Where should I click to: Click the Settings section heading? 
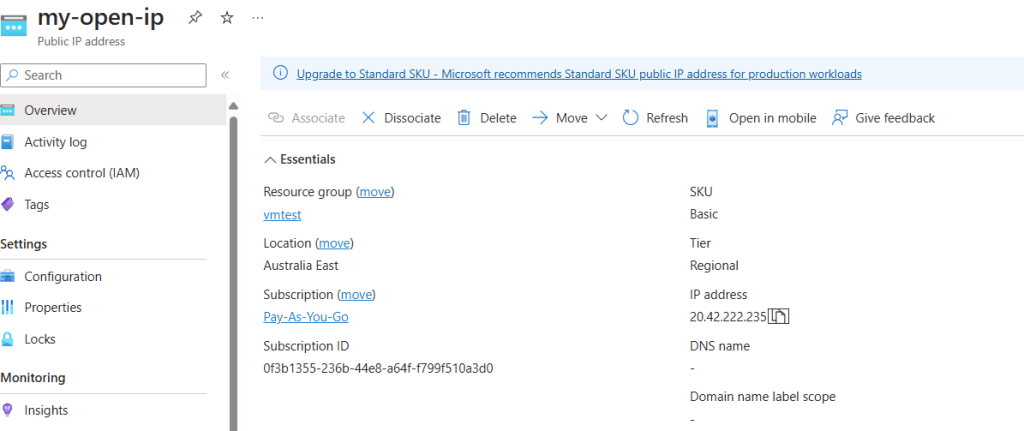24,244
